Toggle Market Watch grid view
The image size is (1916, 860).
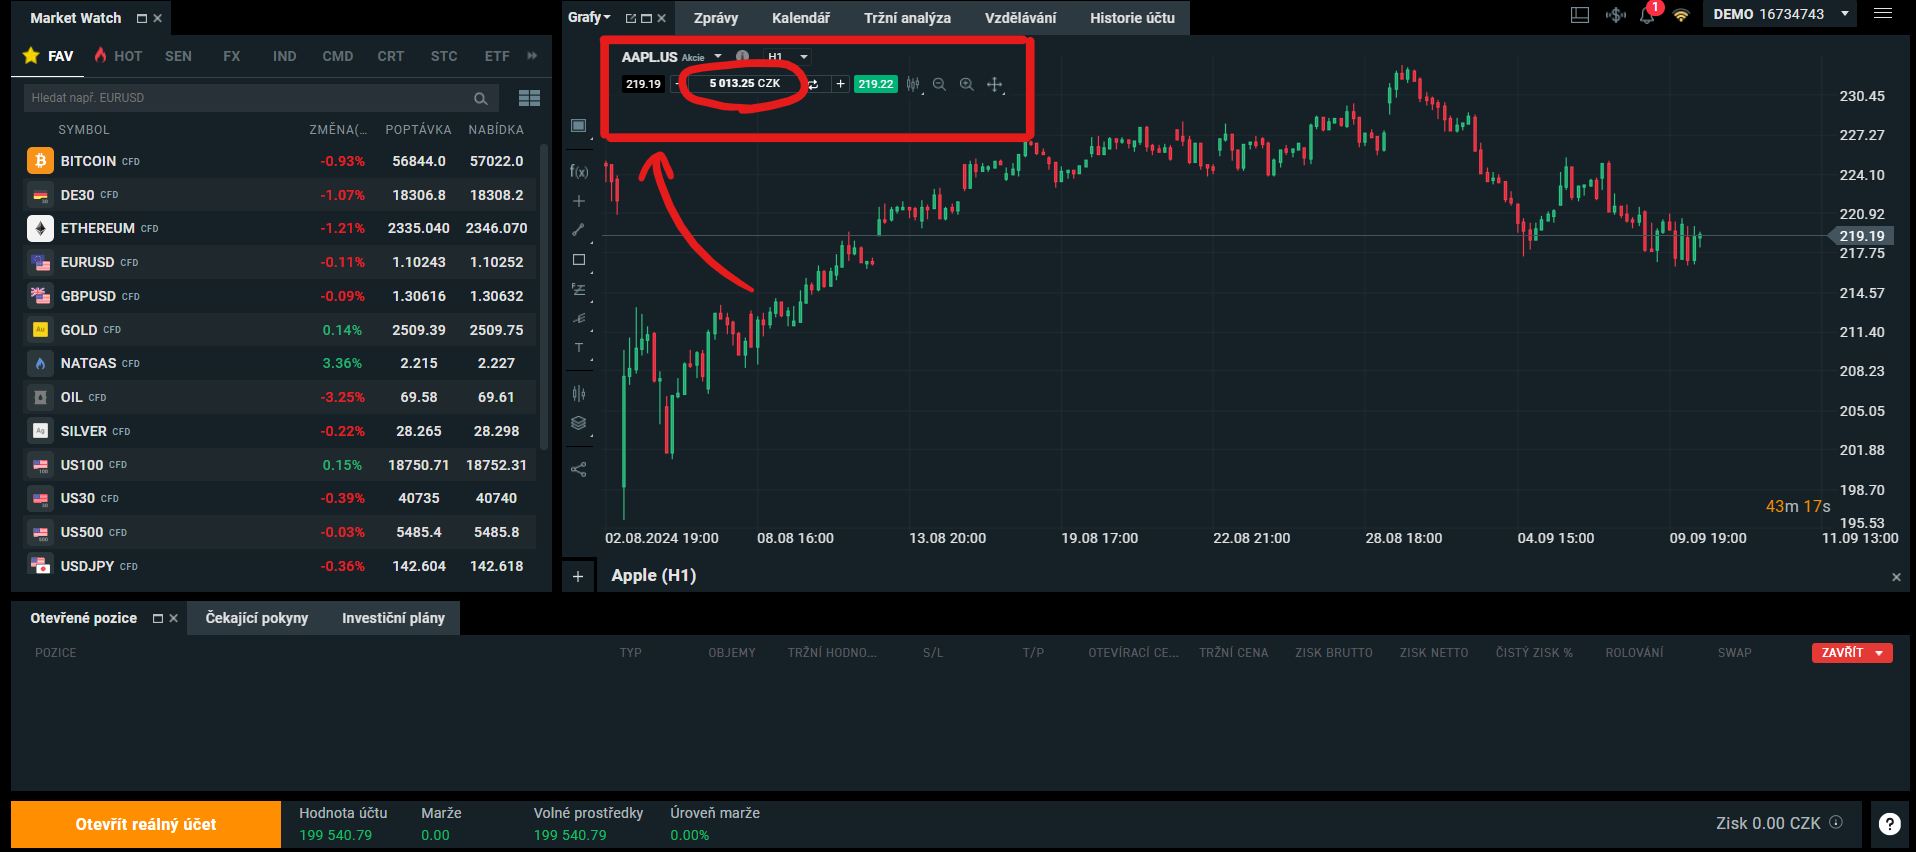[x=529, y=98]
